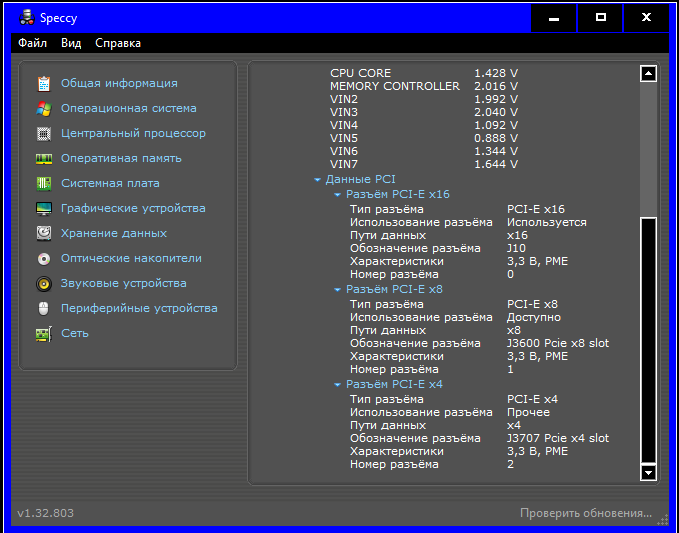Open the Файл menu
This screenshot has width=679, height=533.
pos(32,43)
